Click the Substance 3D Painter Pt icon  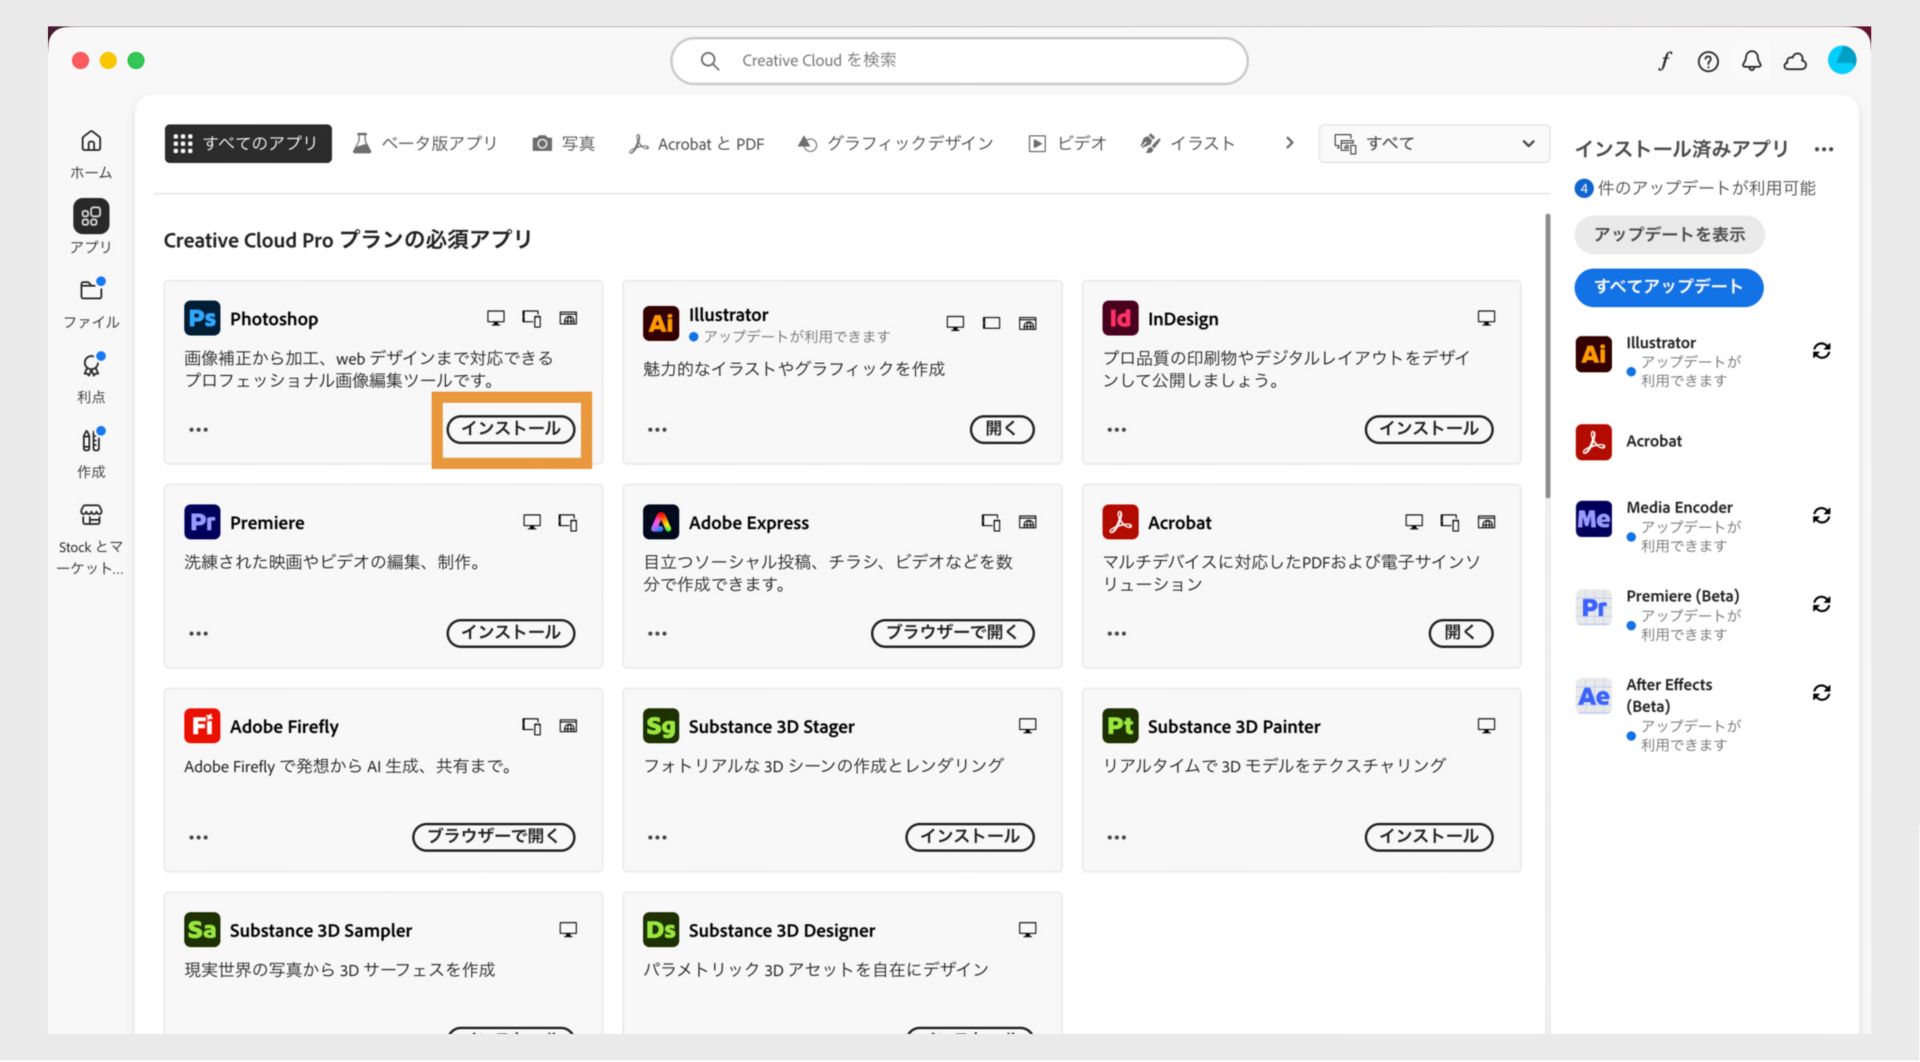[x=1120, y=726]
